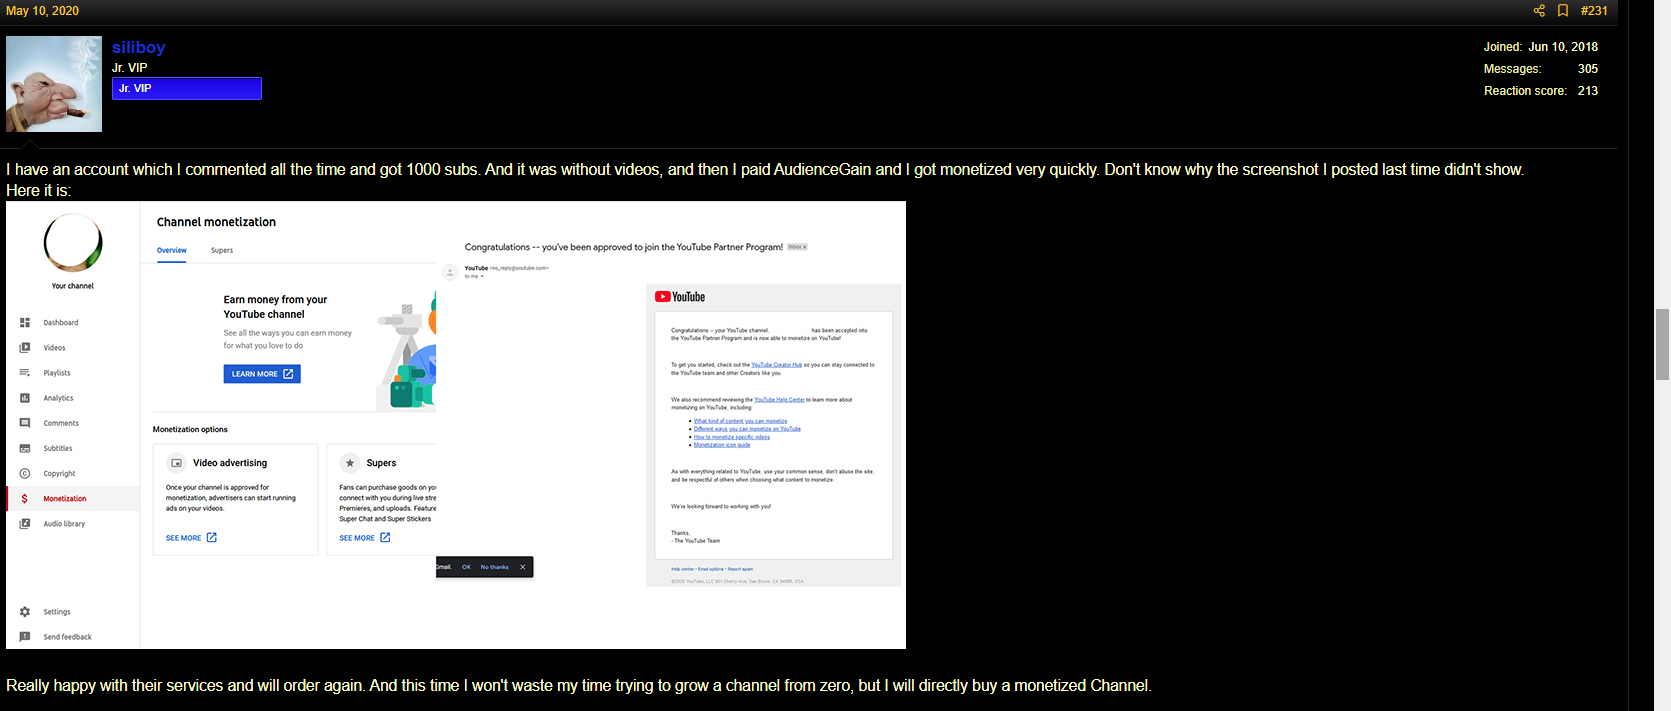Viewport: 1671px width, 711px height.
Task: Click the share icon on post #231
Action: click(x=1539, y=11)
